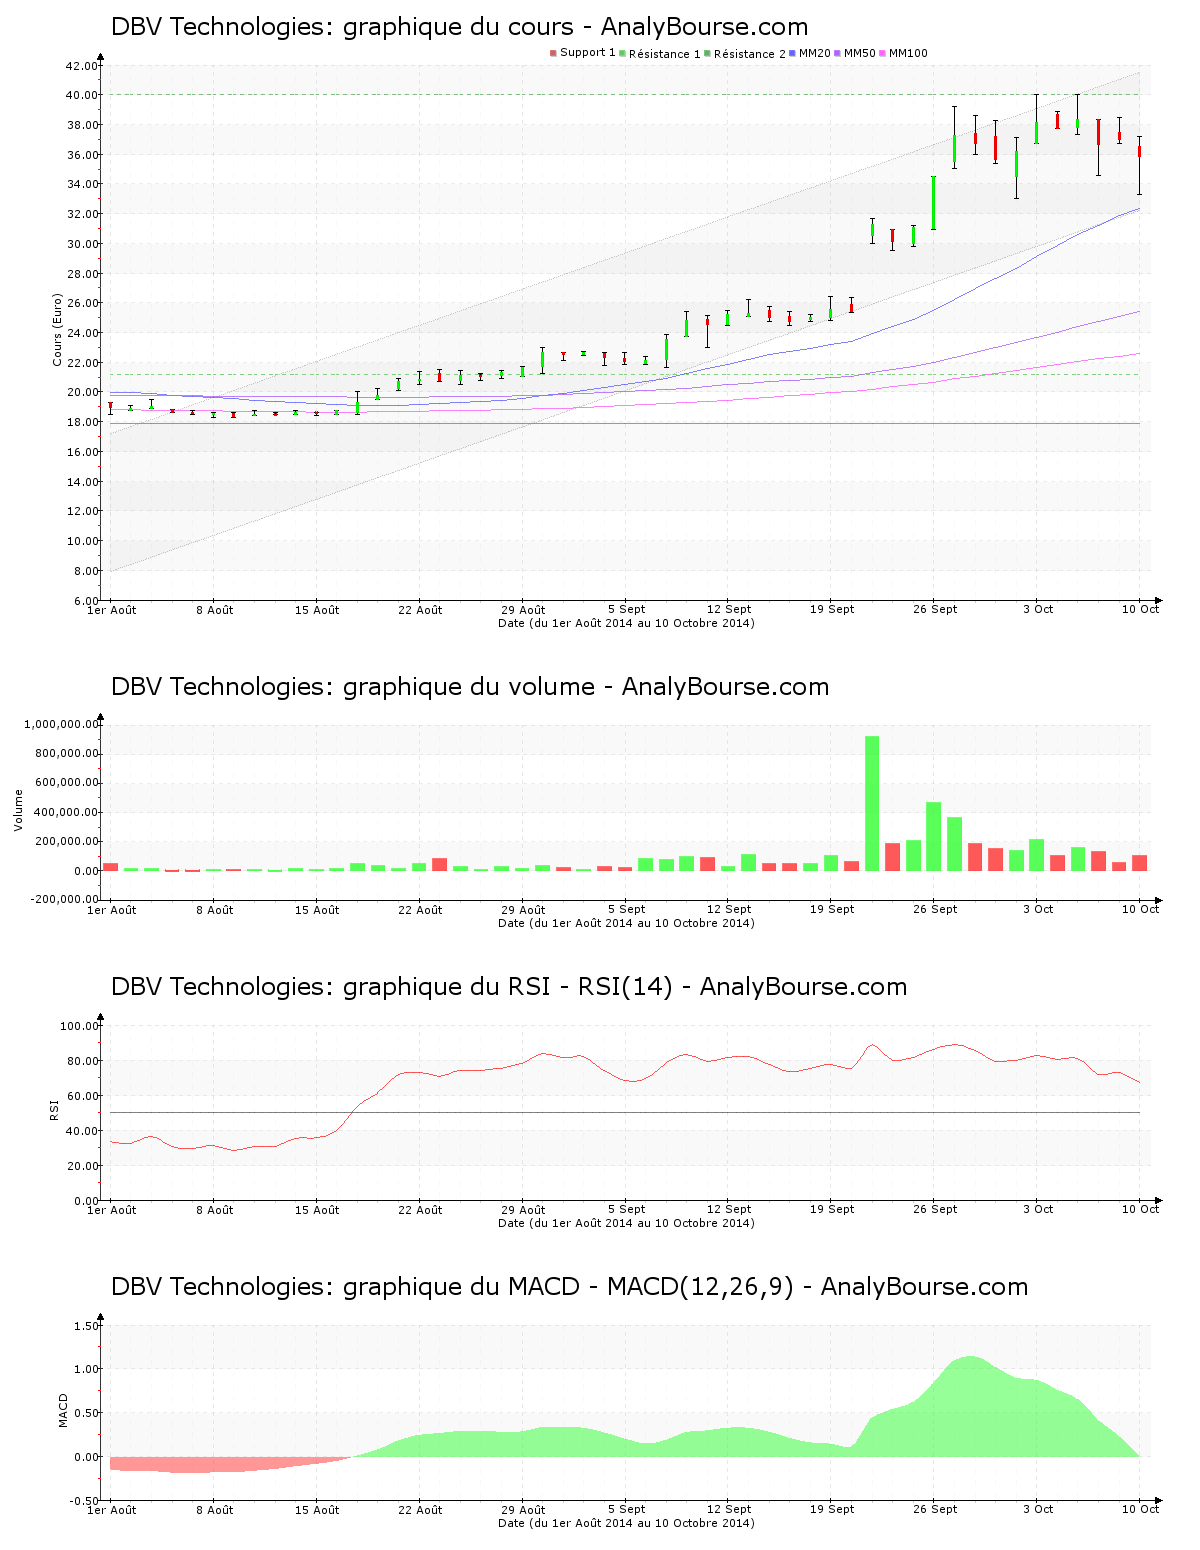
Task: Click the 'graphique du MACD - MACD(12,26,9)' title
Action: (x=568, y=1287)
